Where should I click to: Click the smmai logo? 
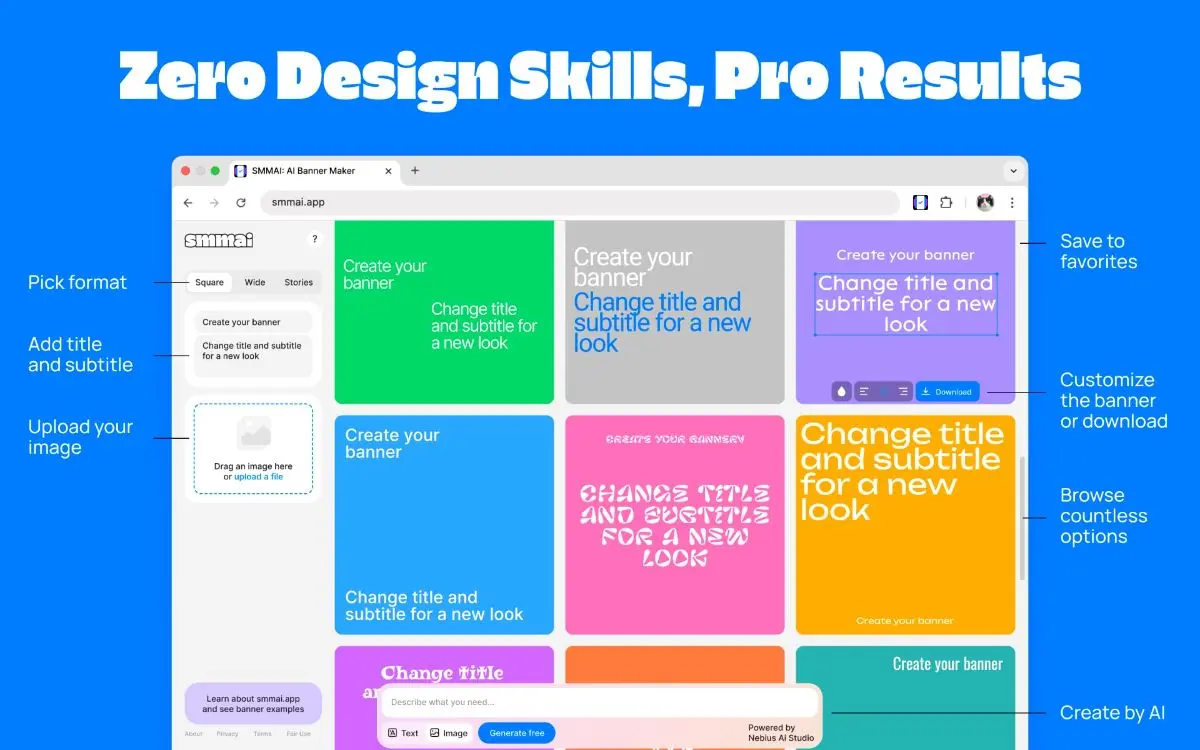coord(219,240)
